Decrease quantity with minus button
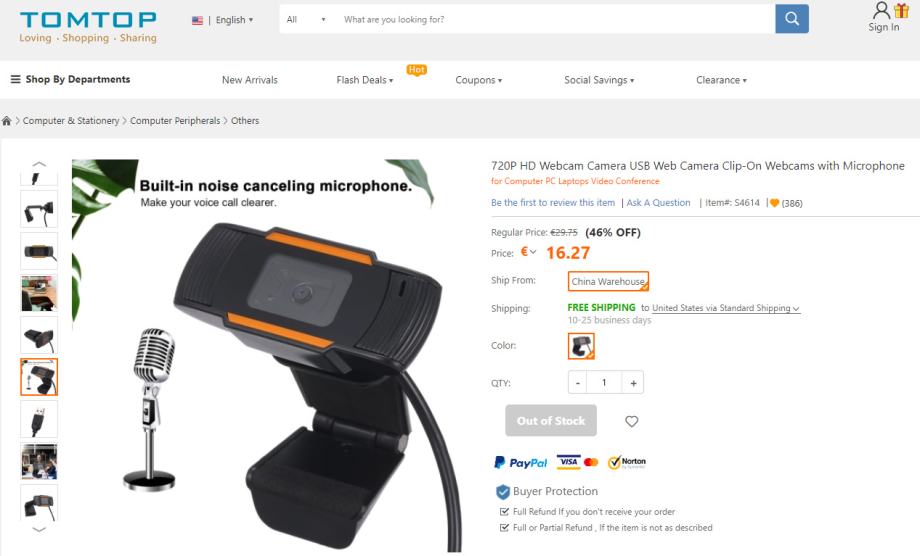Image resolution: width=920 pixels, height=556 pixels. (578, 383)
